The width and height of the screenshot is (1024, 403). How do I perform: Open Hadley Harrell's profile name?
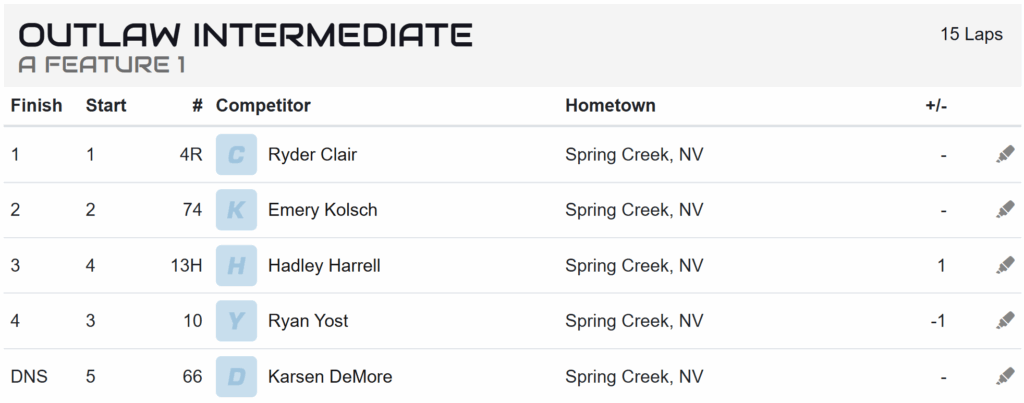click(x=324, y=265)
